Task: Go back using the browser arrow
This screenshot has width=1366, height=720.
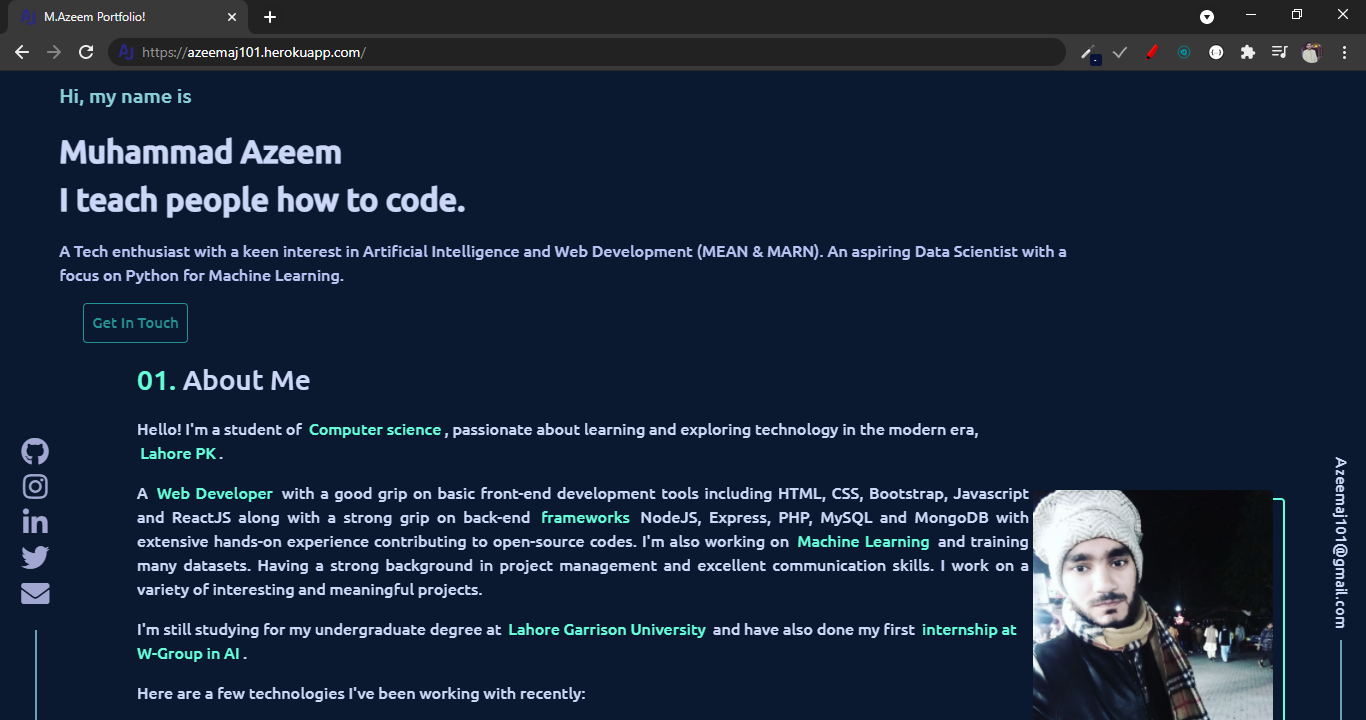Action: tap(22, 52)
